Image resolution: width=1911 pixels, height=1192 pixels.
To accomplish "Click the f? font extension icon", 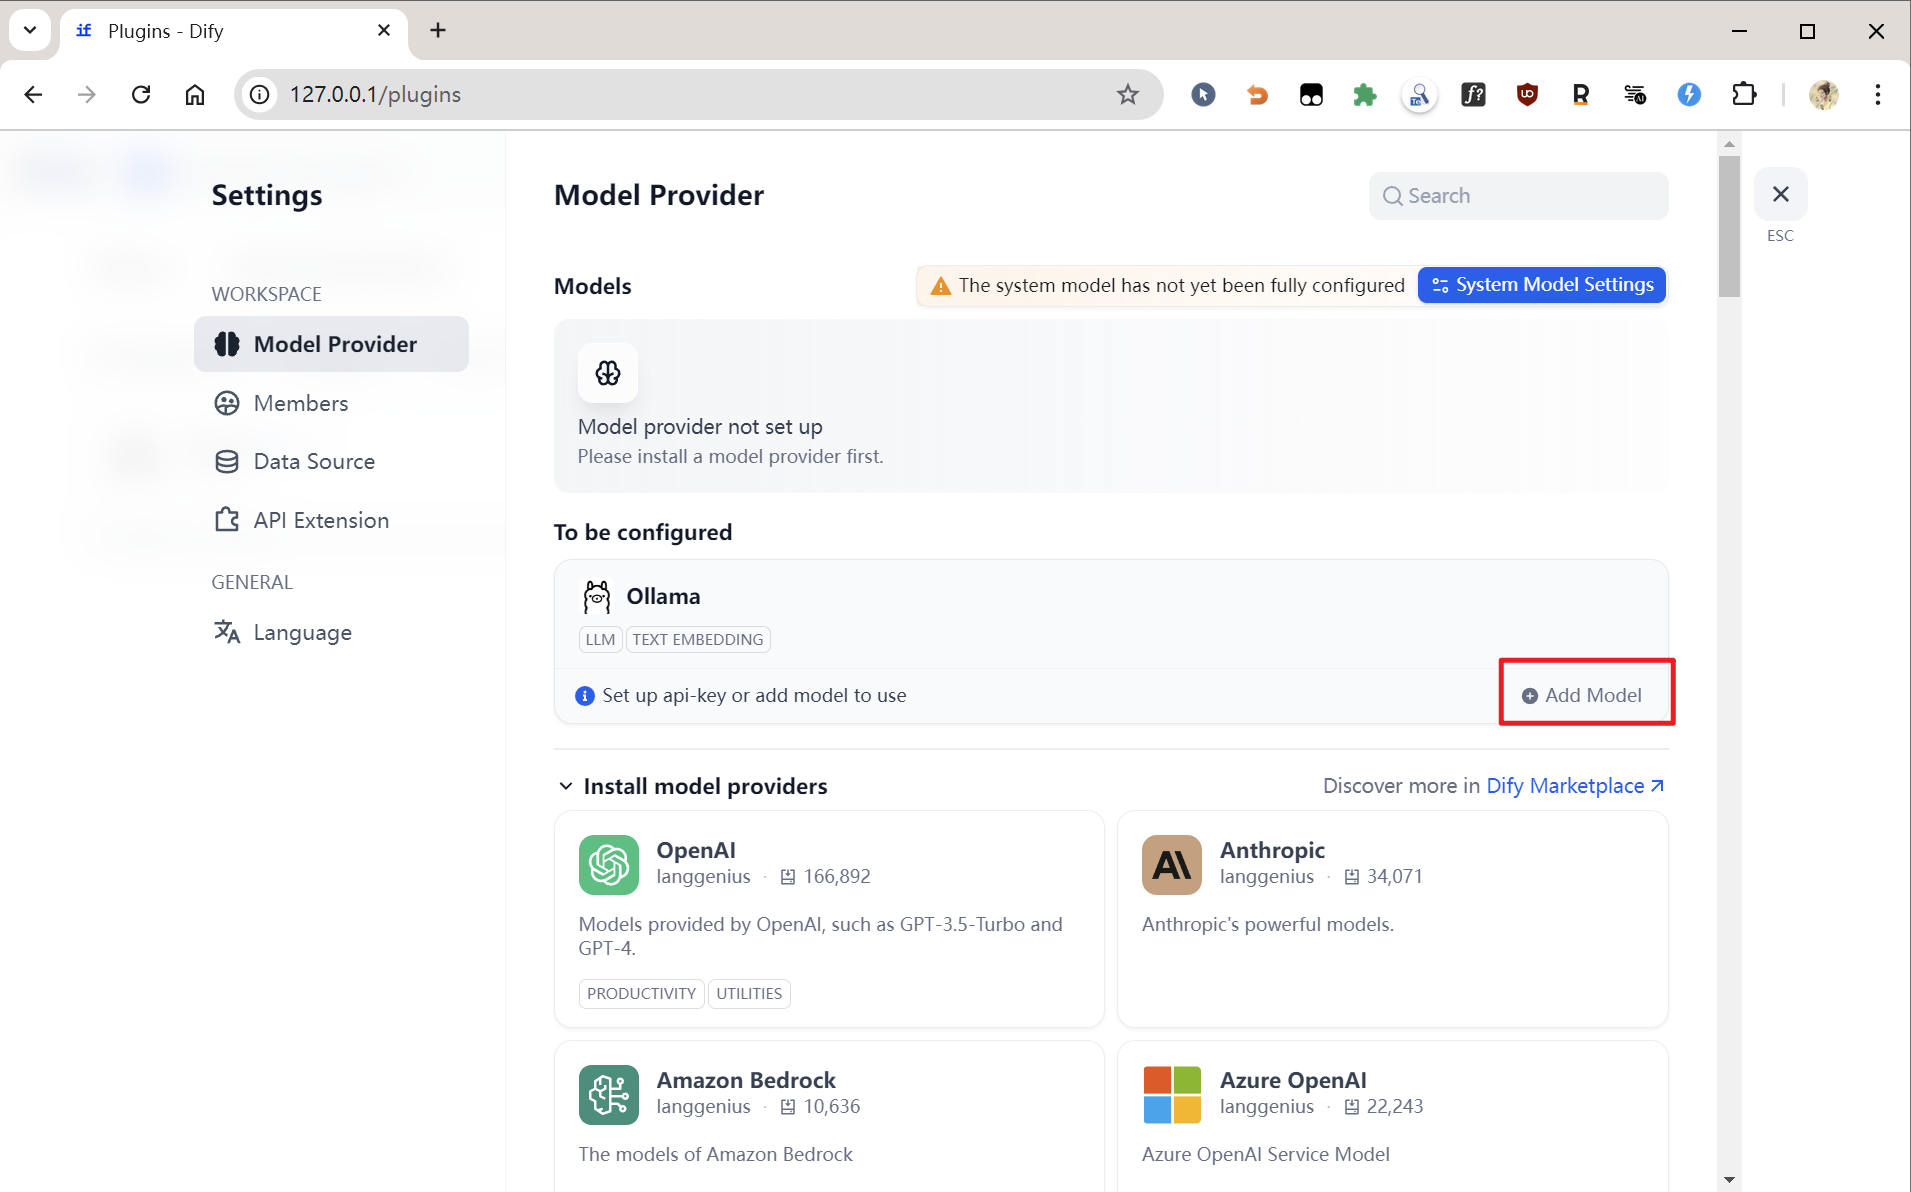I will click(1473, 94).
